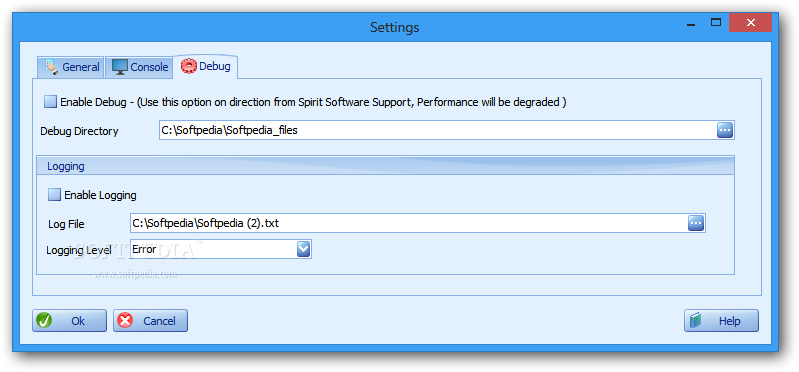
Task: Expand the Logging Level dropdown arrow
Action: pos(303,249)
